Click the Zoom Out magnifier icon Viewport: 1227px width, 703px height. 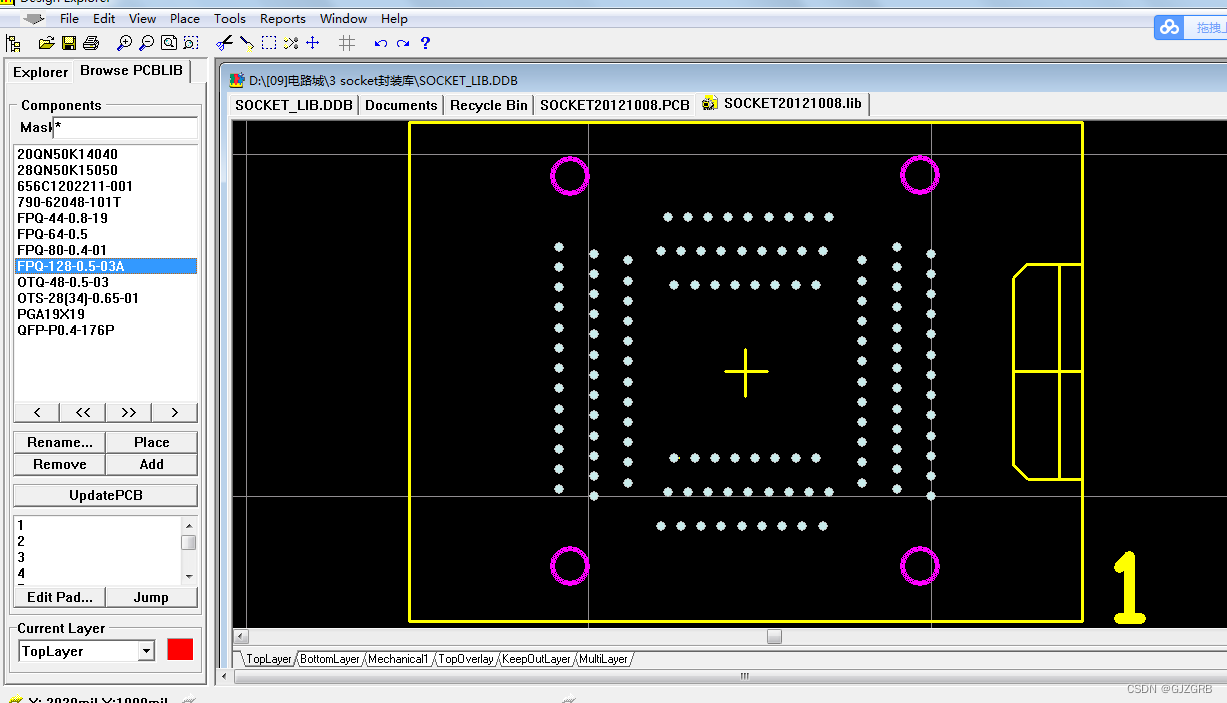(146, 43)
